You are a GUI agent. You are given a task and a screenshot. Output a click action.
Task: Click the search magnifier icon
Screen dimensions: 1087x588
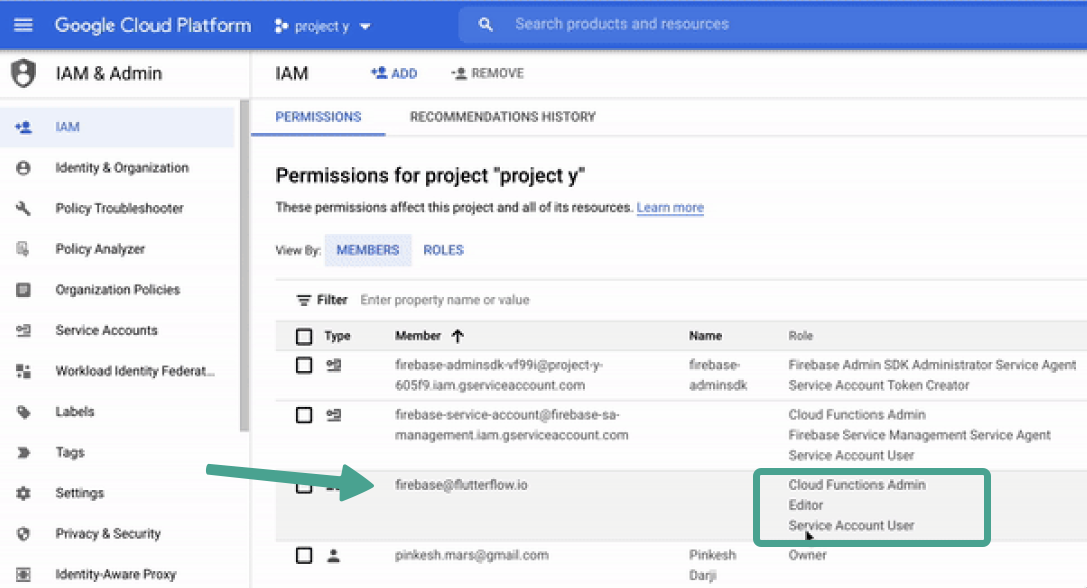(x=485, y=24)
